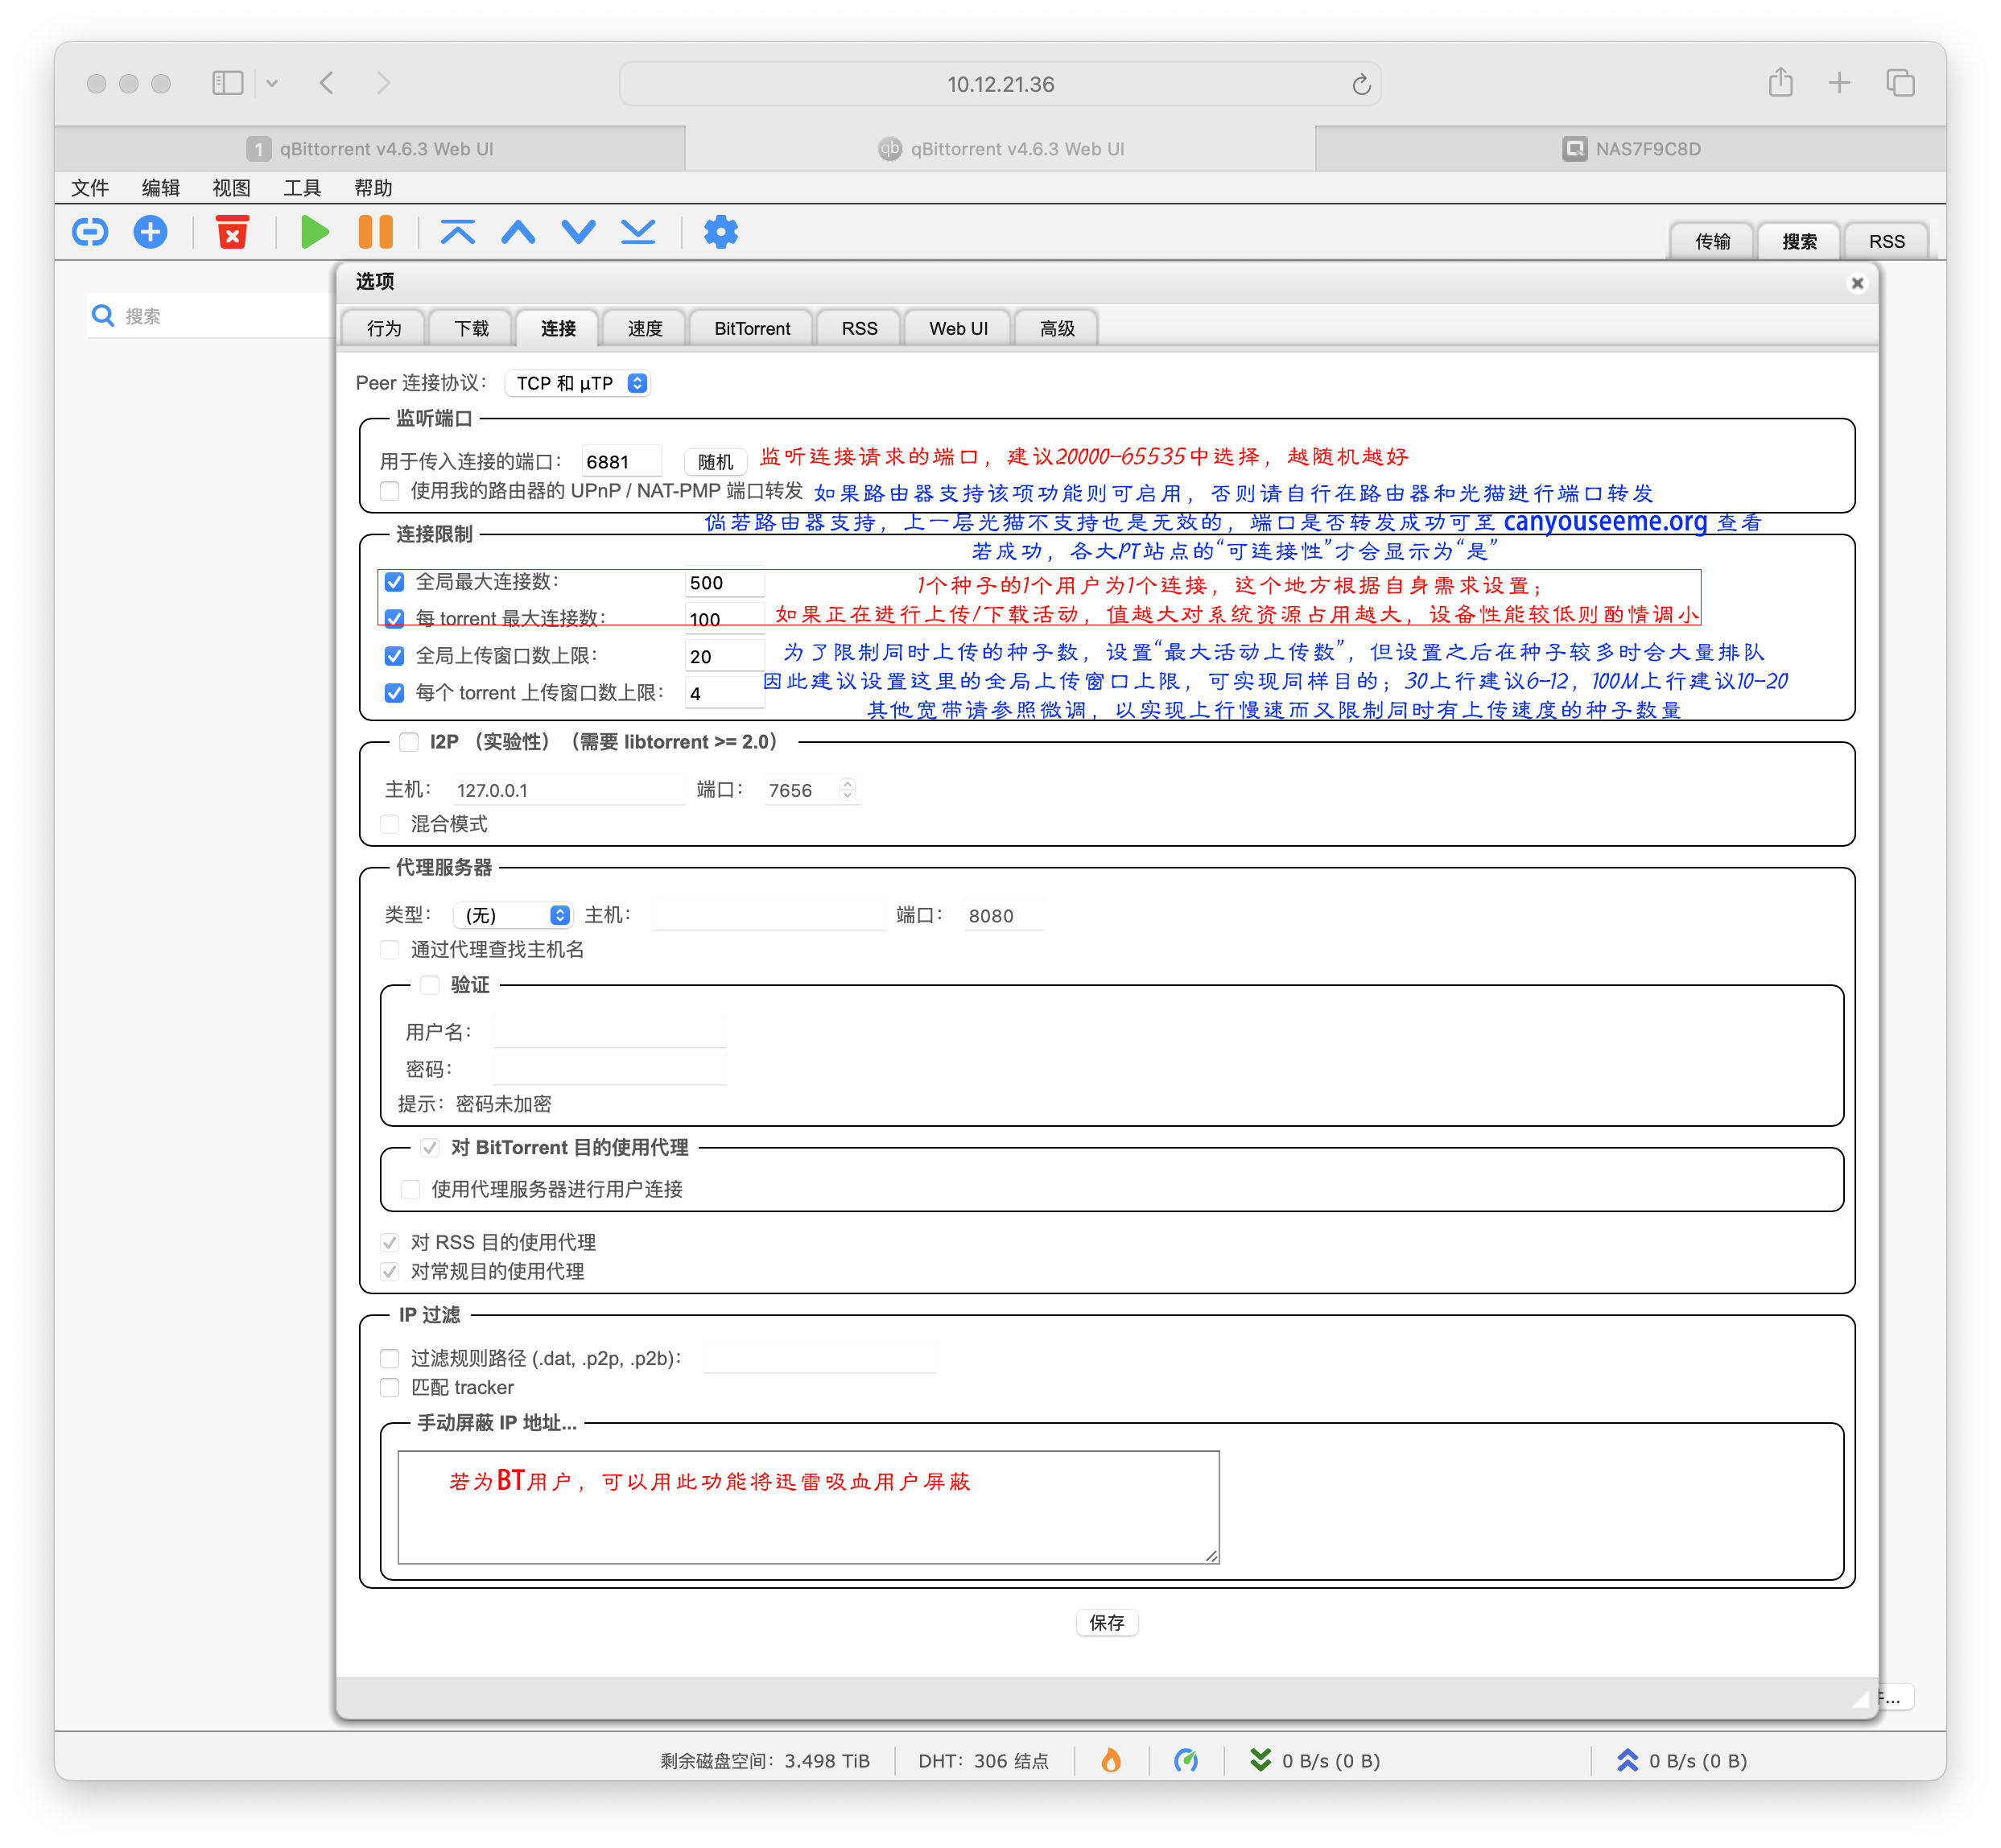
Task: Show Safari tab overview icon
Action: tap(1900, 83)
